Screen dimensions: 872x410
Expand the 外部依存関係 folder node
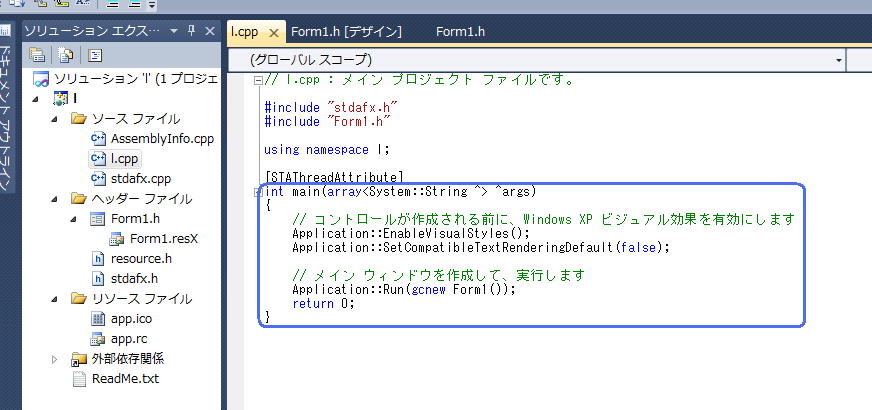[55, 358]
